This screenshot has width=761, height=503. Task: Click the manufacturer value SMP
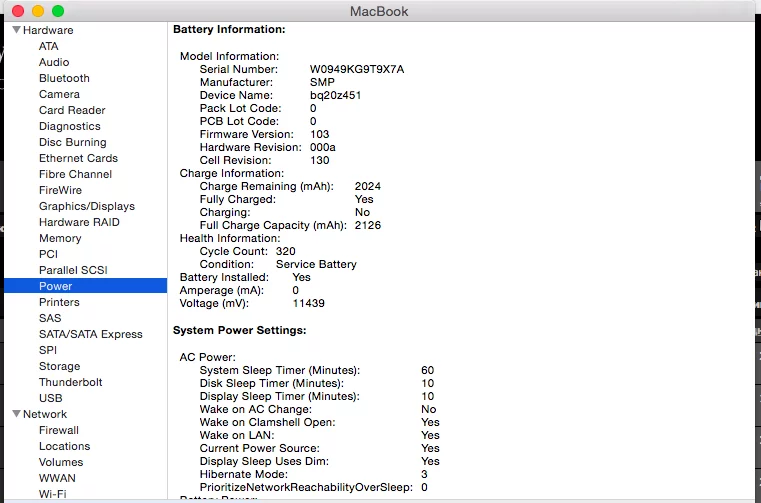point(322,83)
